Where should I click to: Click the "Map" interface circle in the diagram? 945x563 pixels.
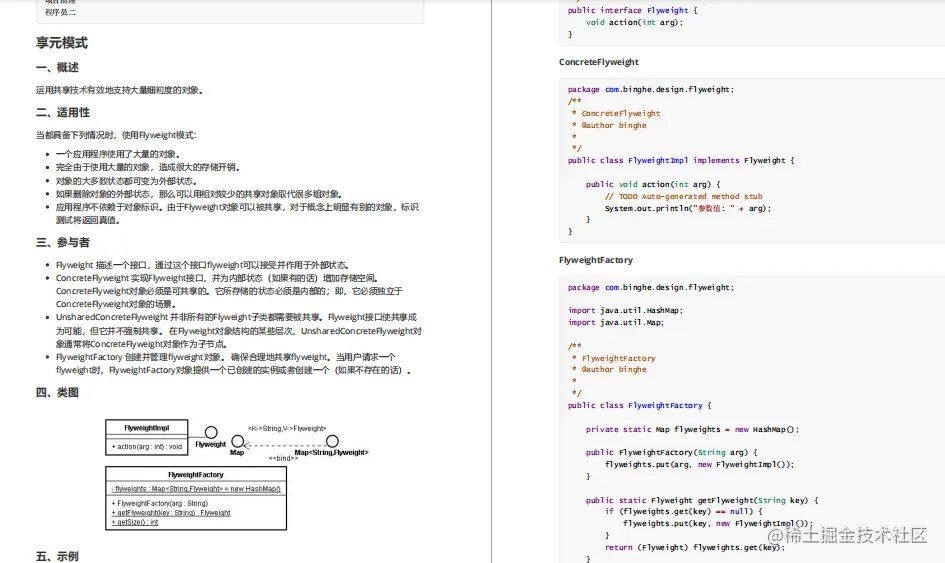click(237, 442)
